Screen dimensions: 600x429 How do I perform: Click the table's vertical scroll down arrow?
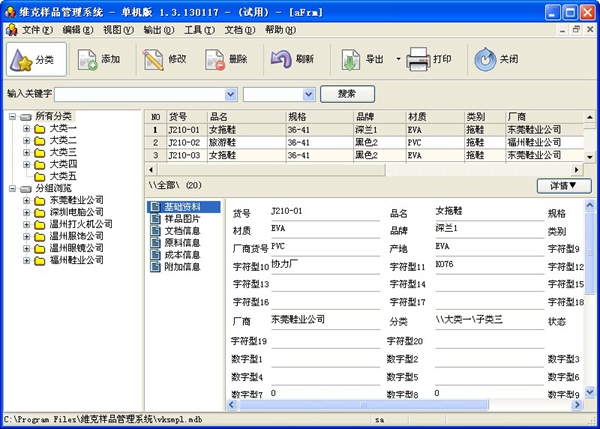coord(589,157)
